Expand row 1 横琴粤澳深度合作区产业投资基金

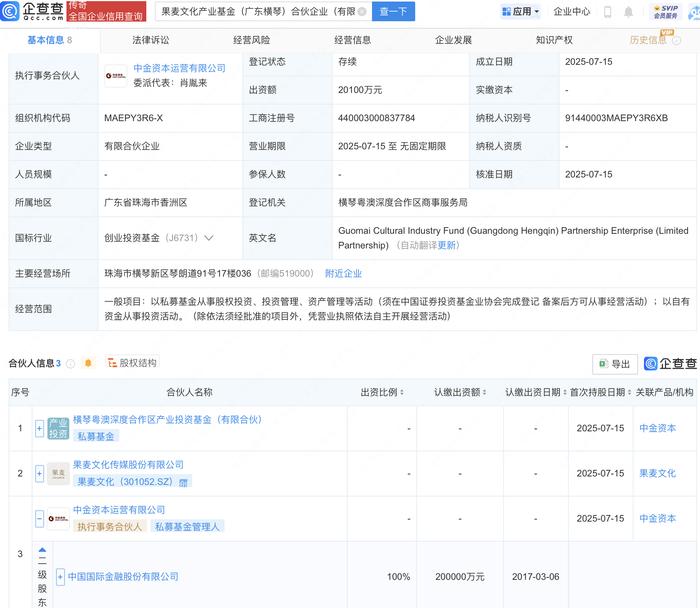39,429
